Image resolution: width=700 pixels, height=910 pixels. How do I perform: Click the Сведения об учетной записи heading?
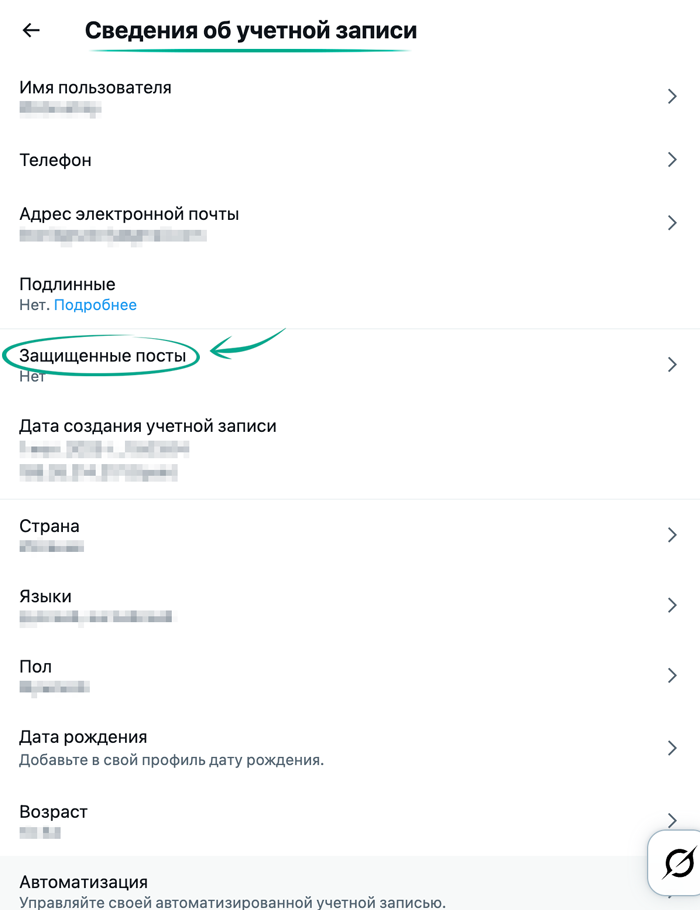250,31
